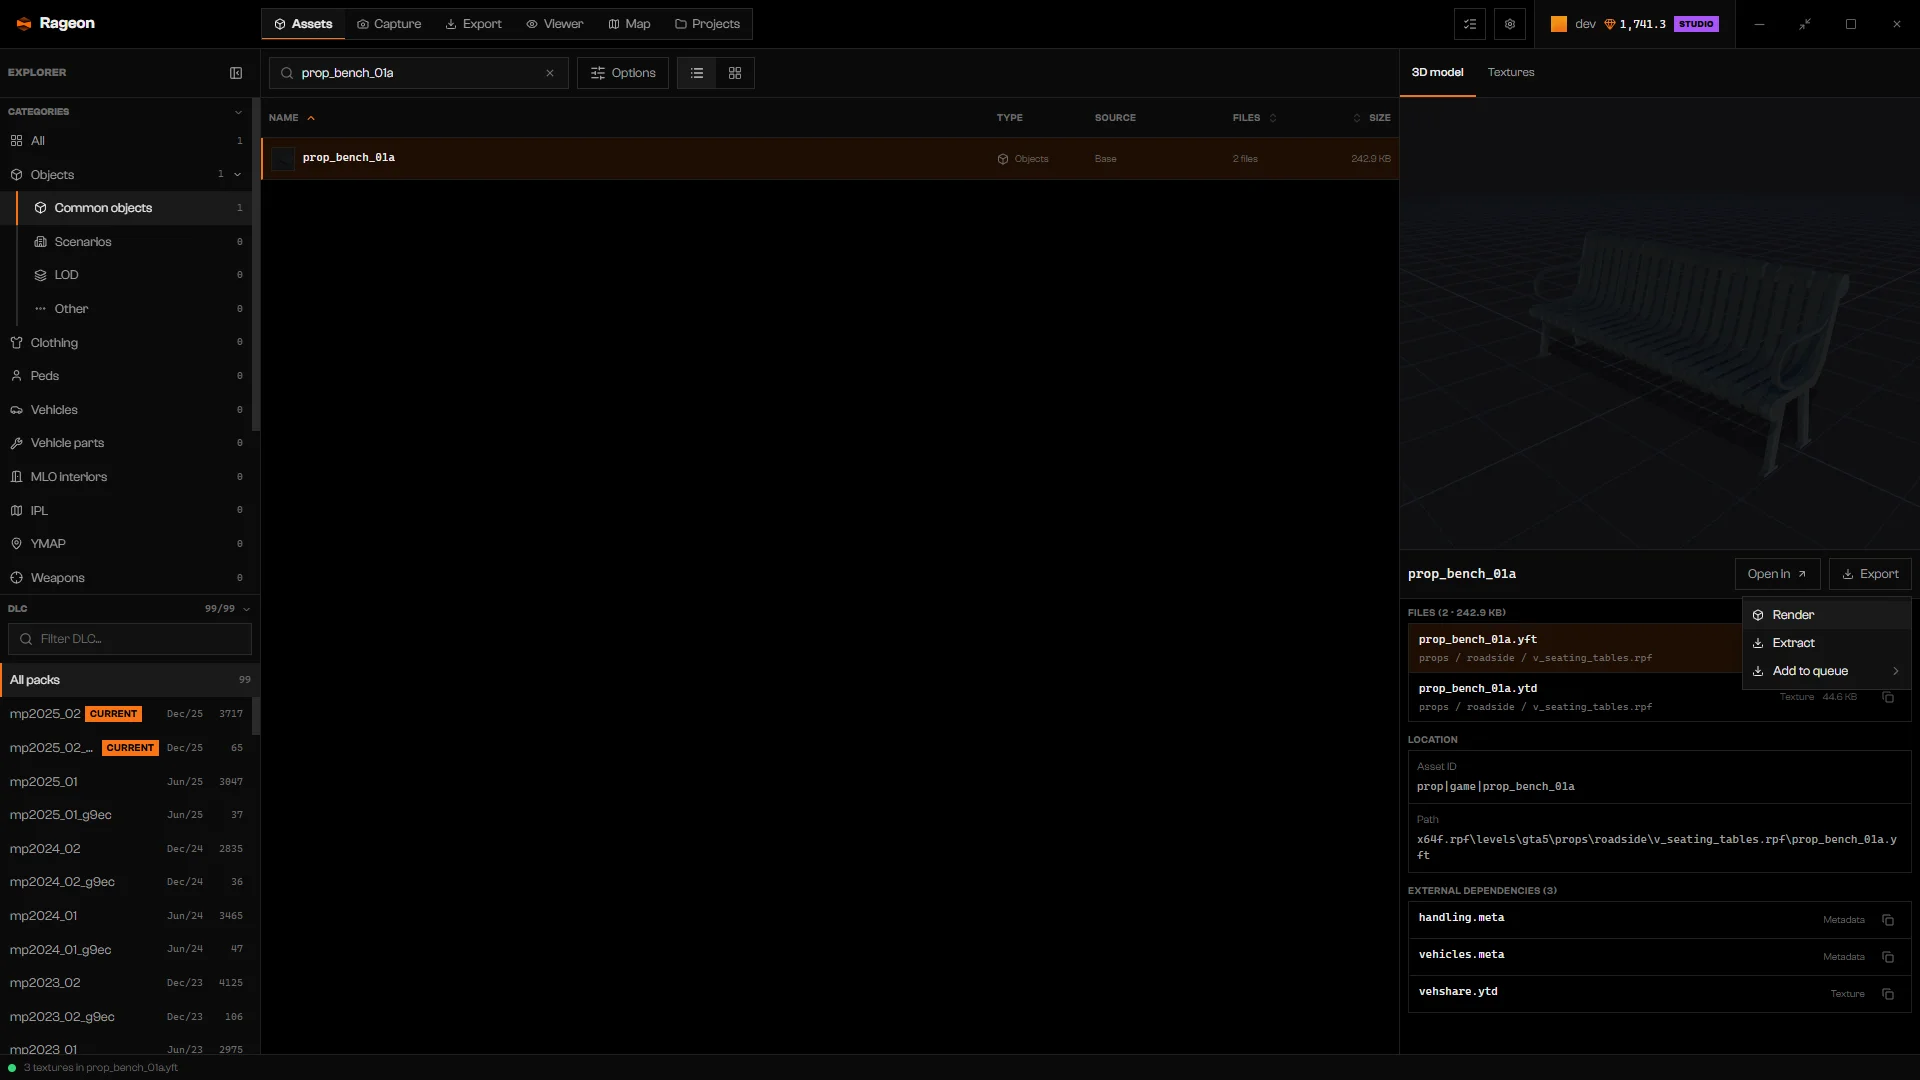The height and width of the screenshot is (1080, 1920).
Task: Sort by the Size column
Action: 1371,118
